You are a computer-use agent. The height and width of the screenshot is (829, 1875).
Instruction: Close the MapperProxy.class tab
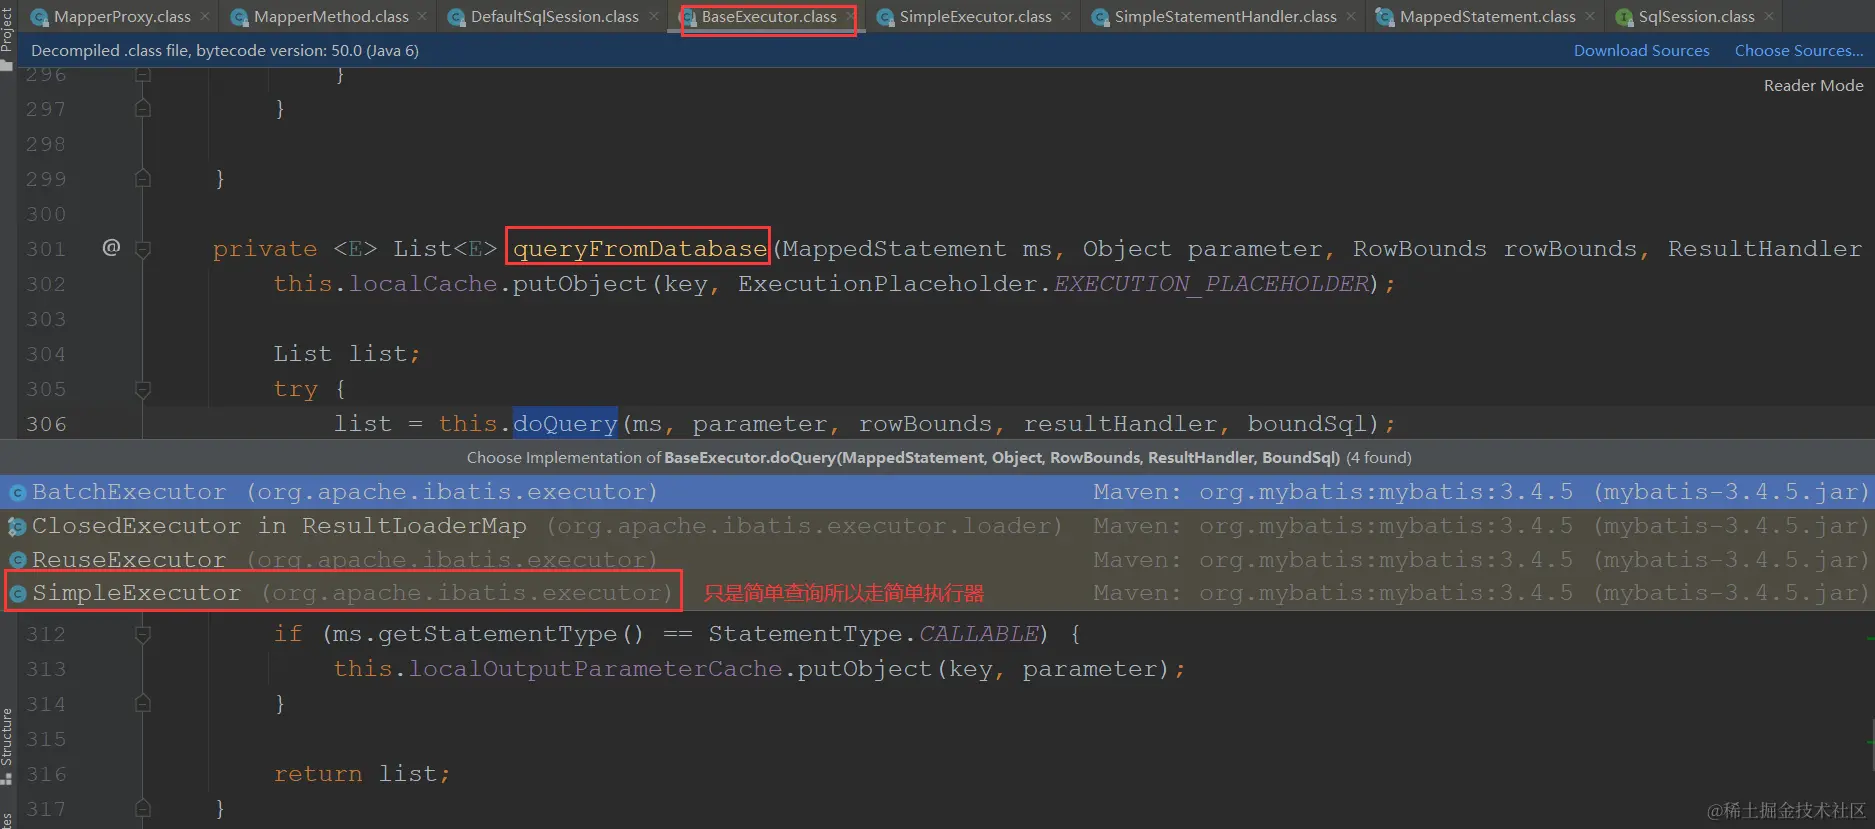click(x=205, y=17)
